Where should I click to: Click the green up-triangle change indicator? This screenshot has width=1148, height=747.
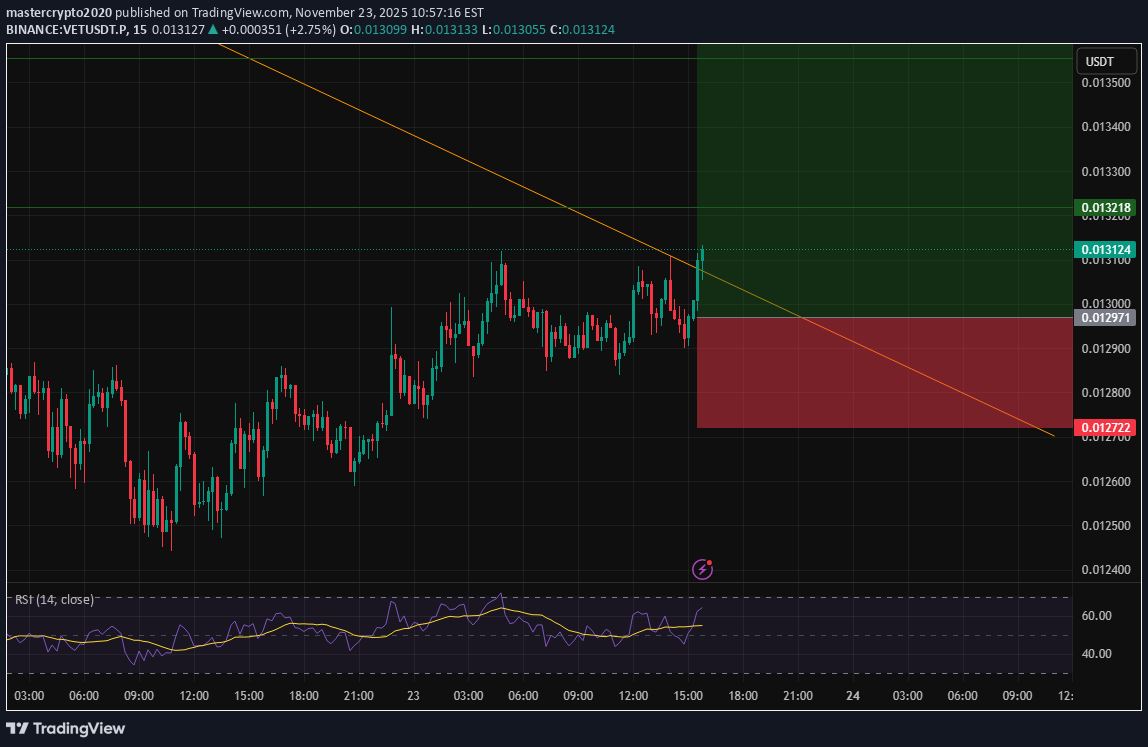pyautogui.click(x=213, y=30)
